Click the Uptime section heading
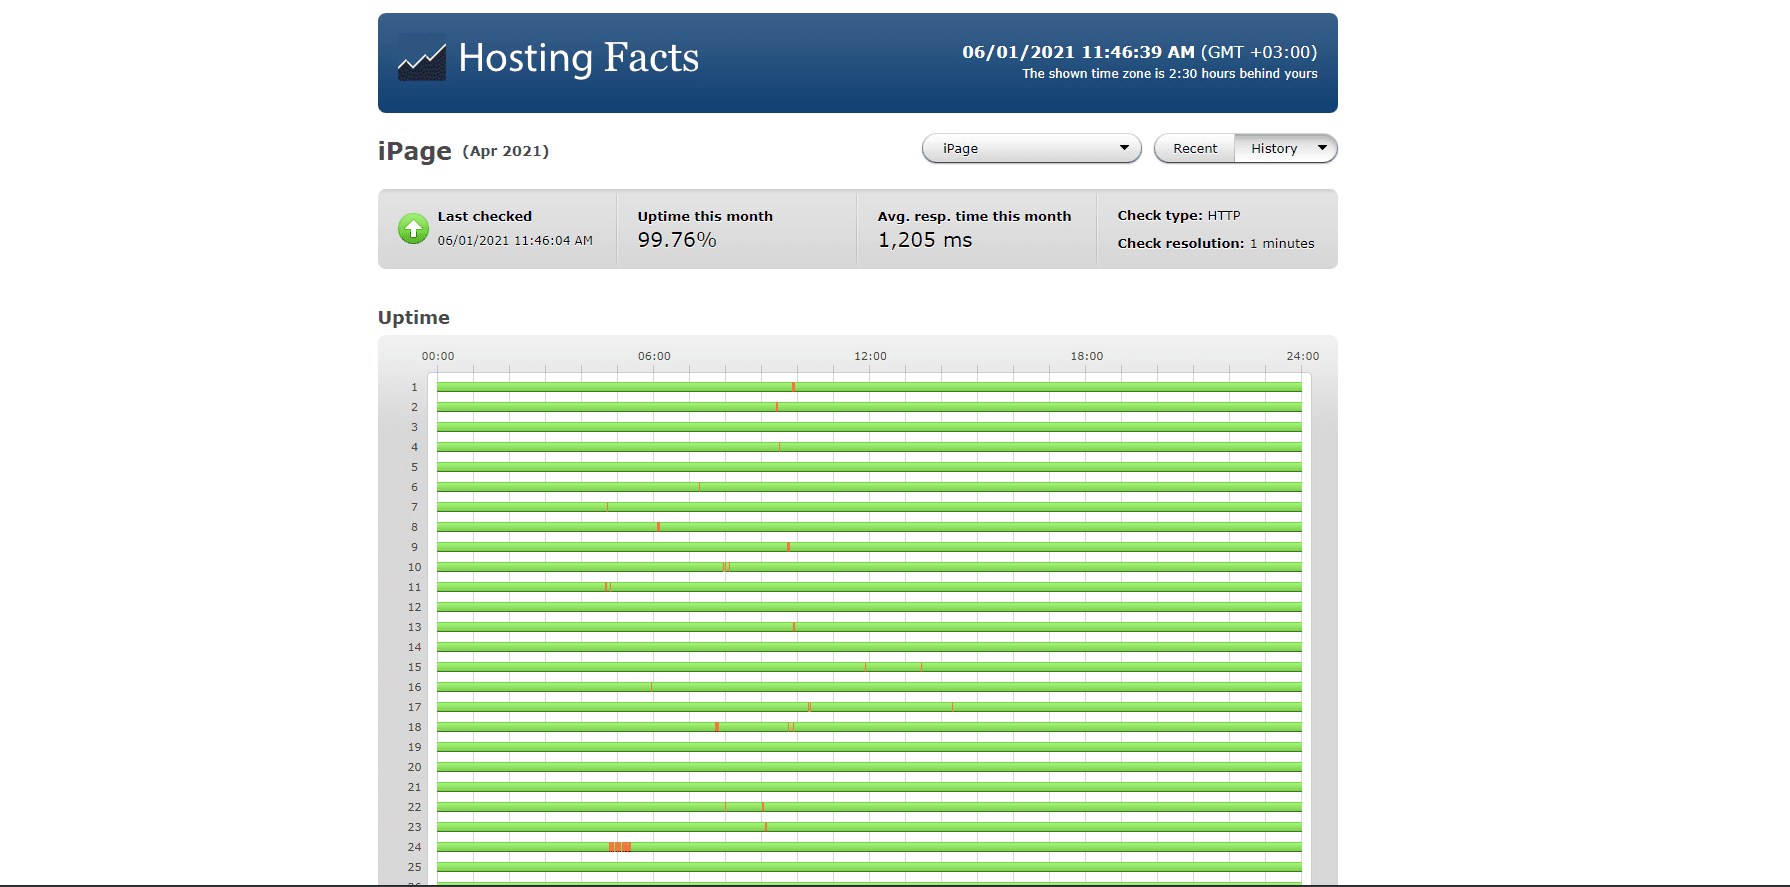The height and width of the screenshot is (887, 1790). click(414, 317)
